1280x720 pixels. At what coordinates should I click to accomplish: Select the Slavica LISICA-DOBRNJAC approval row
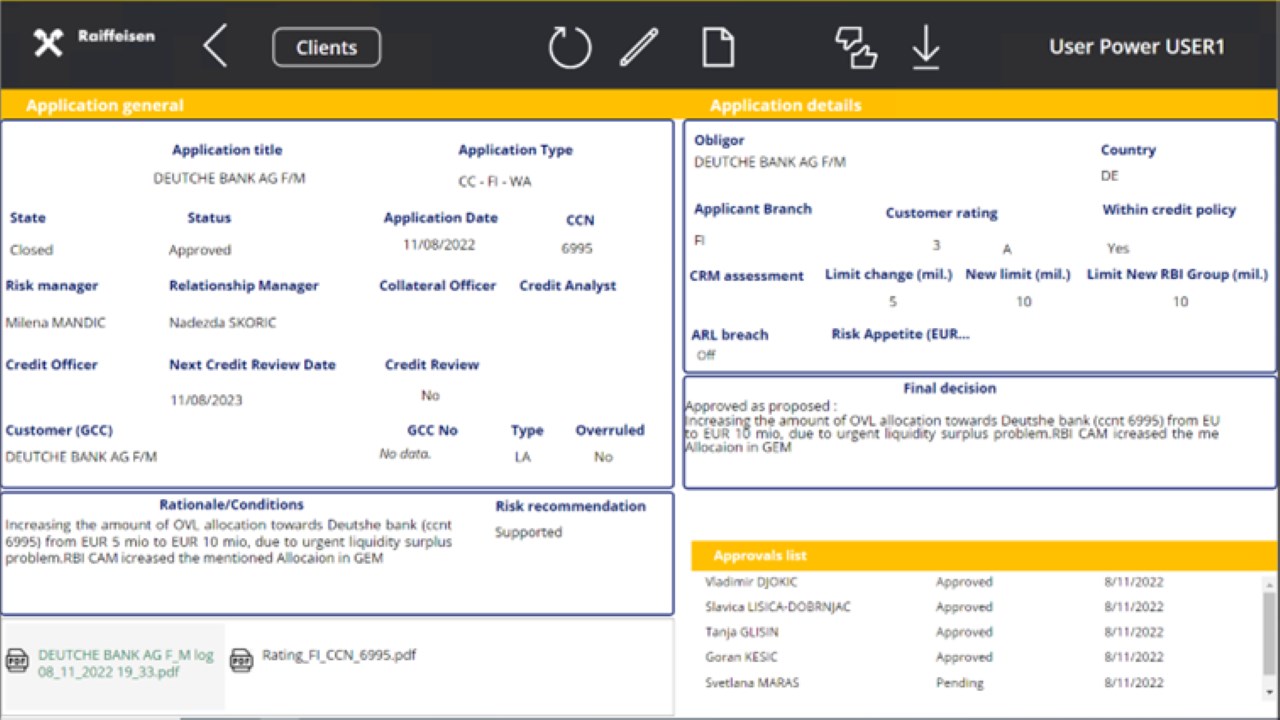[976, 607]
